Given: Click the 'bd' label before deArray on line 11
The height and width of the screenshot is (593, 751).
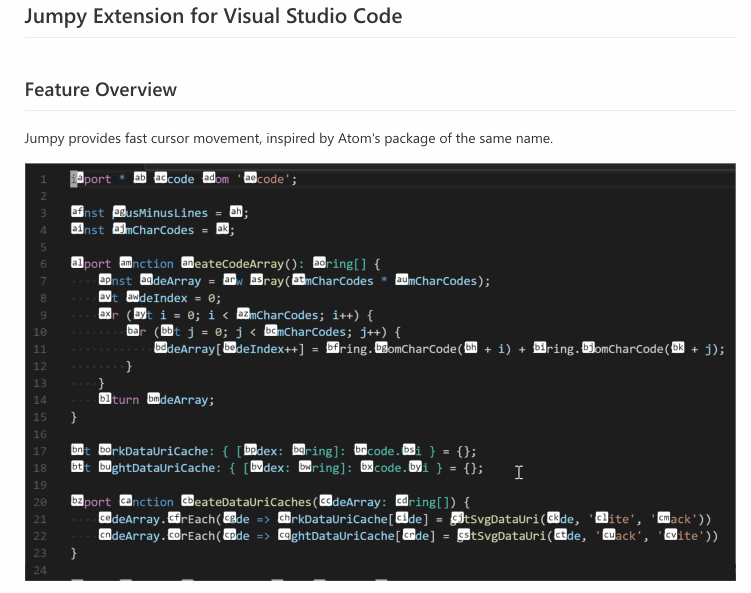Looking at the screenshot, I should tap(162, 349).
